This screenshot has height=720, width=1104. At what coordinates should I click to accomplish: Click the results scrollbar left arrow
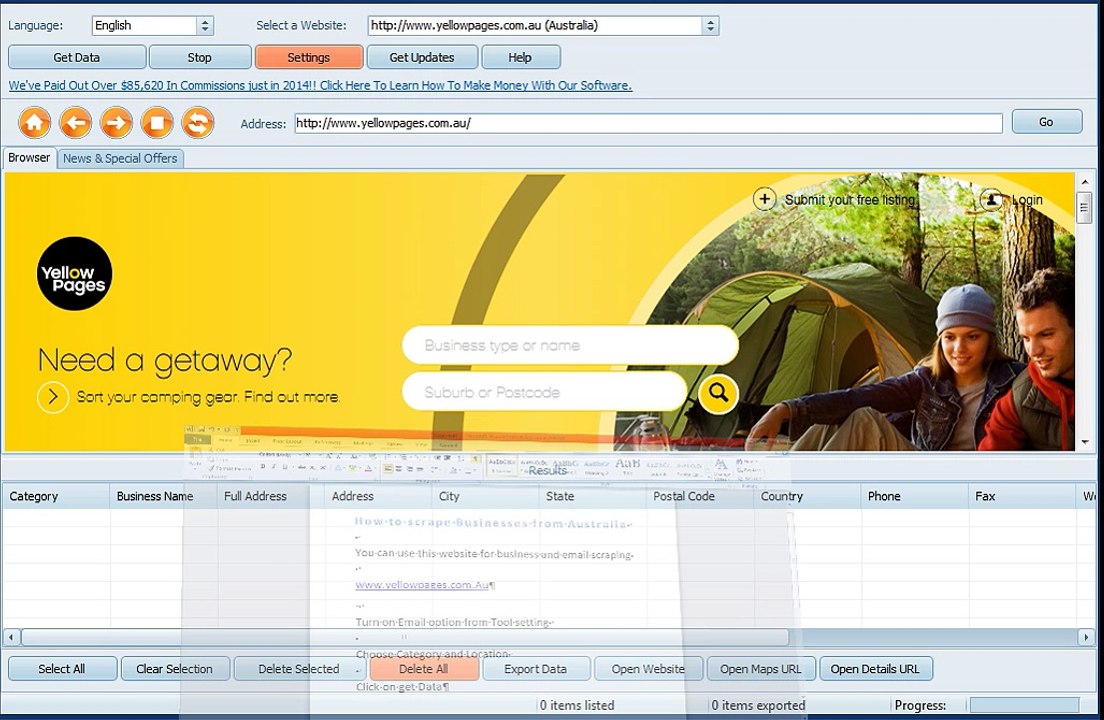tap(11, 637)
